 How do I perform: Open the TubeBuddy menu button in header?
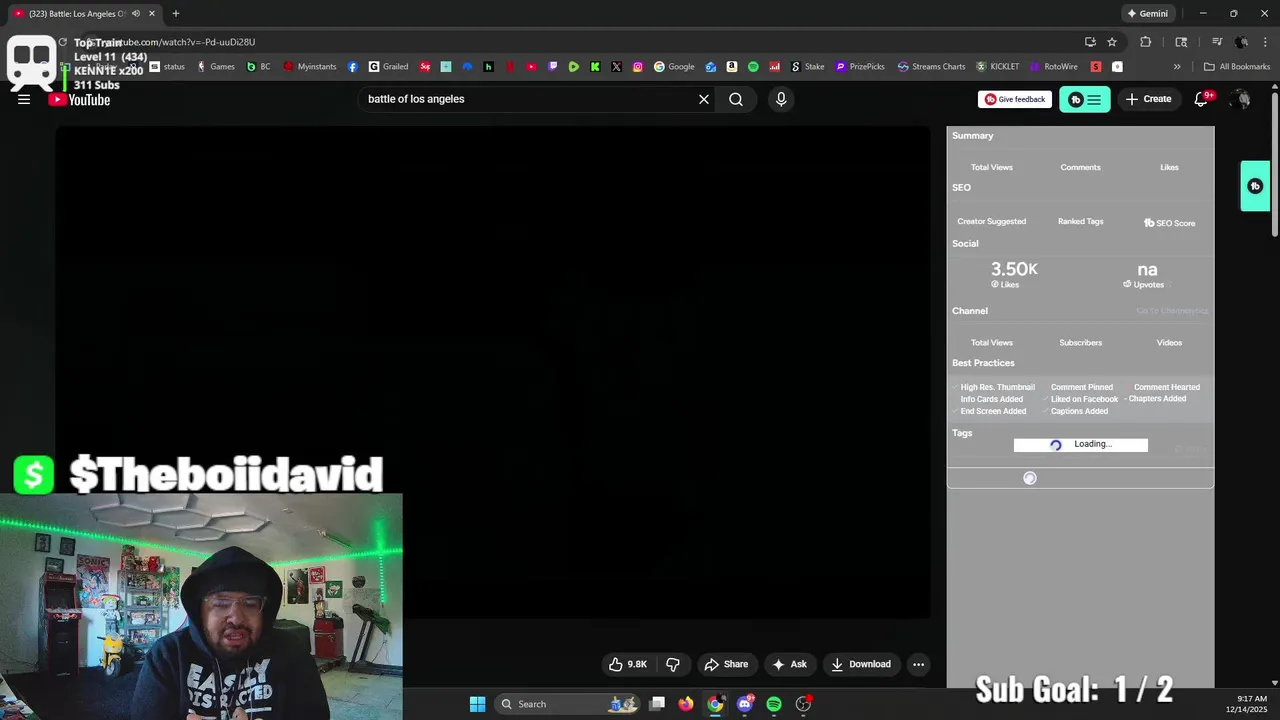pos(1085,99)
